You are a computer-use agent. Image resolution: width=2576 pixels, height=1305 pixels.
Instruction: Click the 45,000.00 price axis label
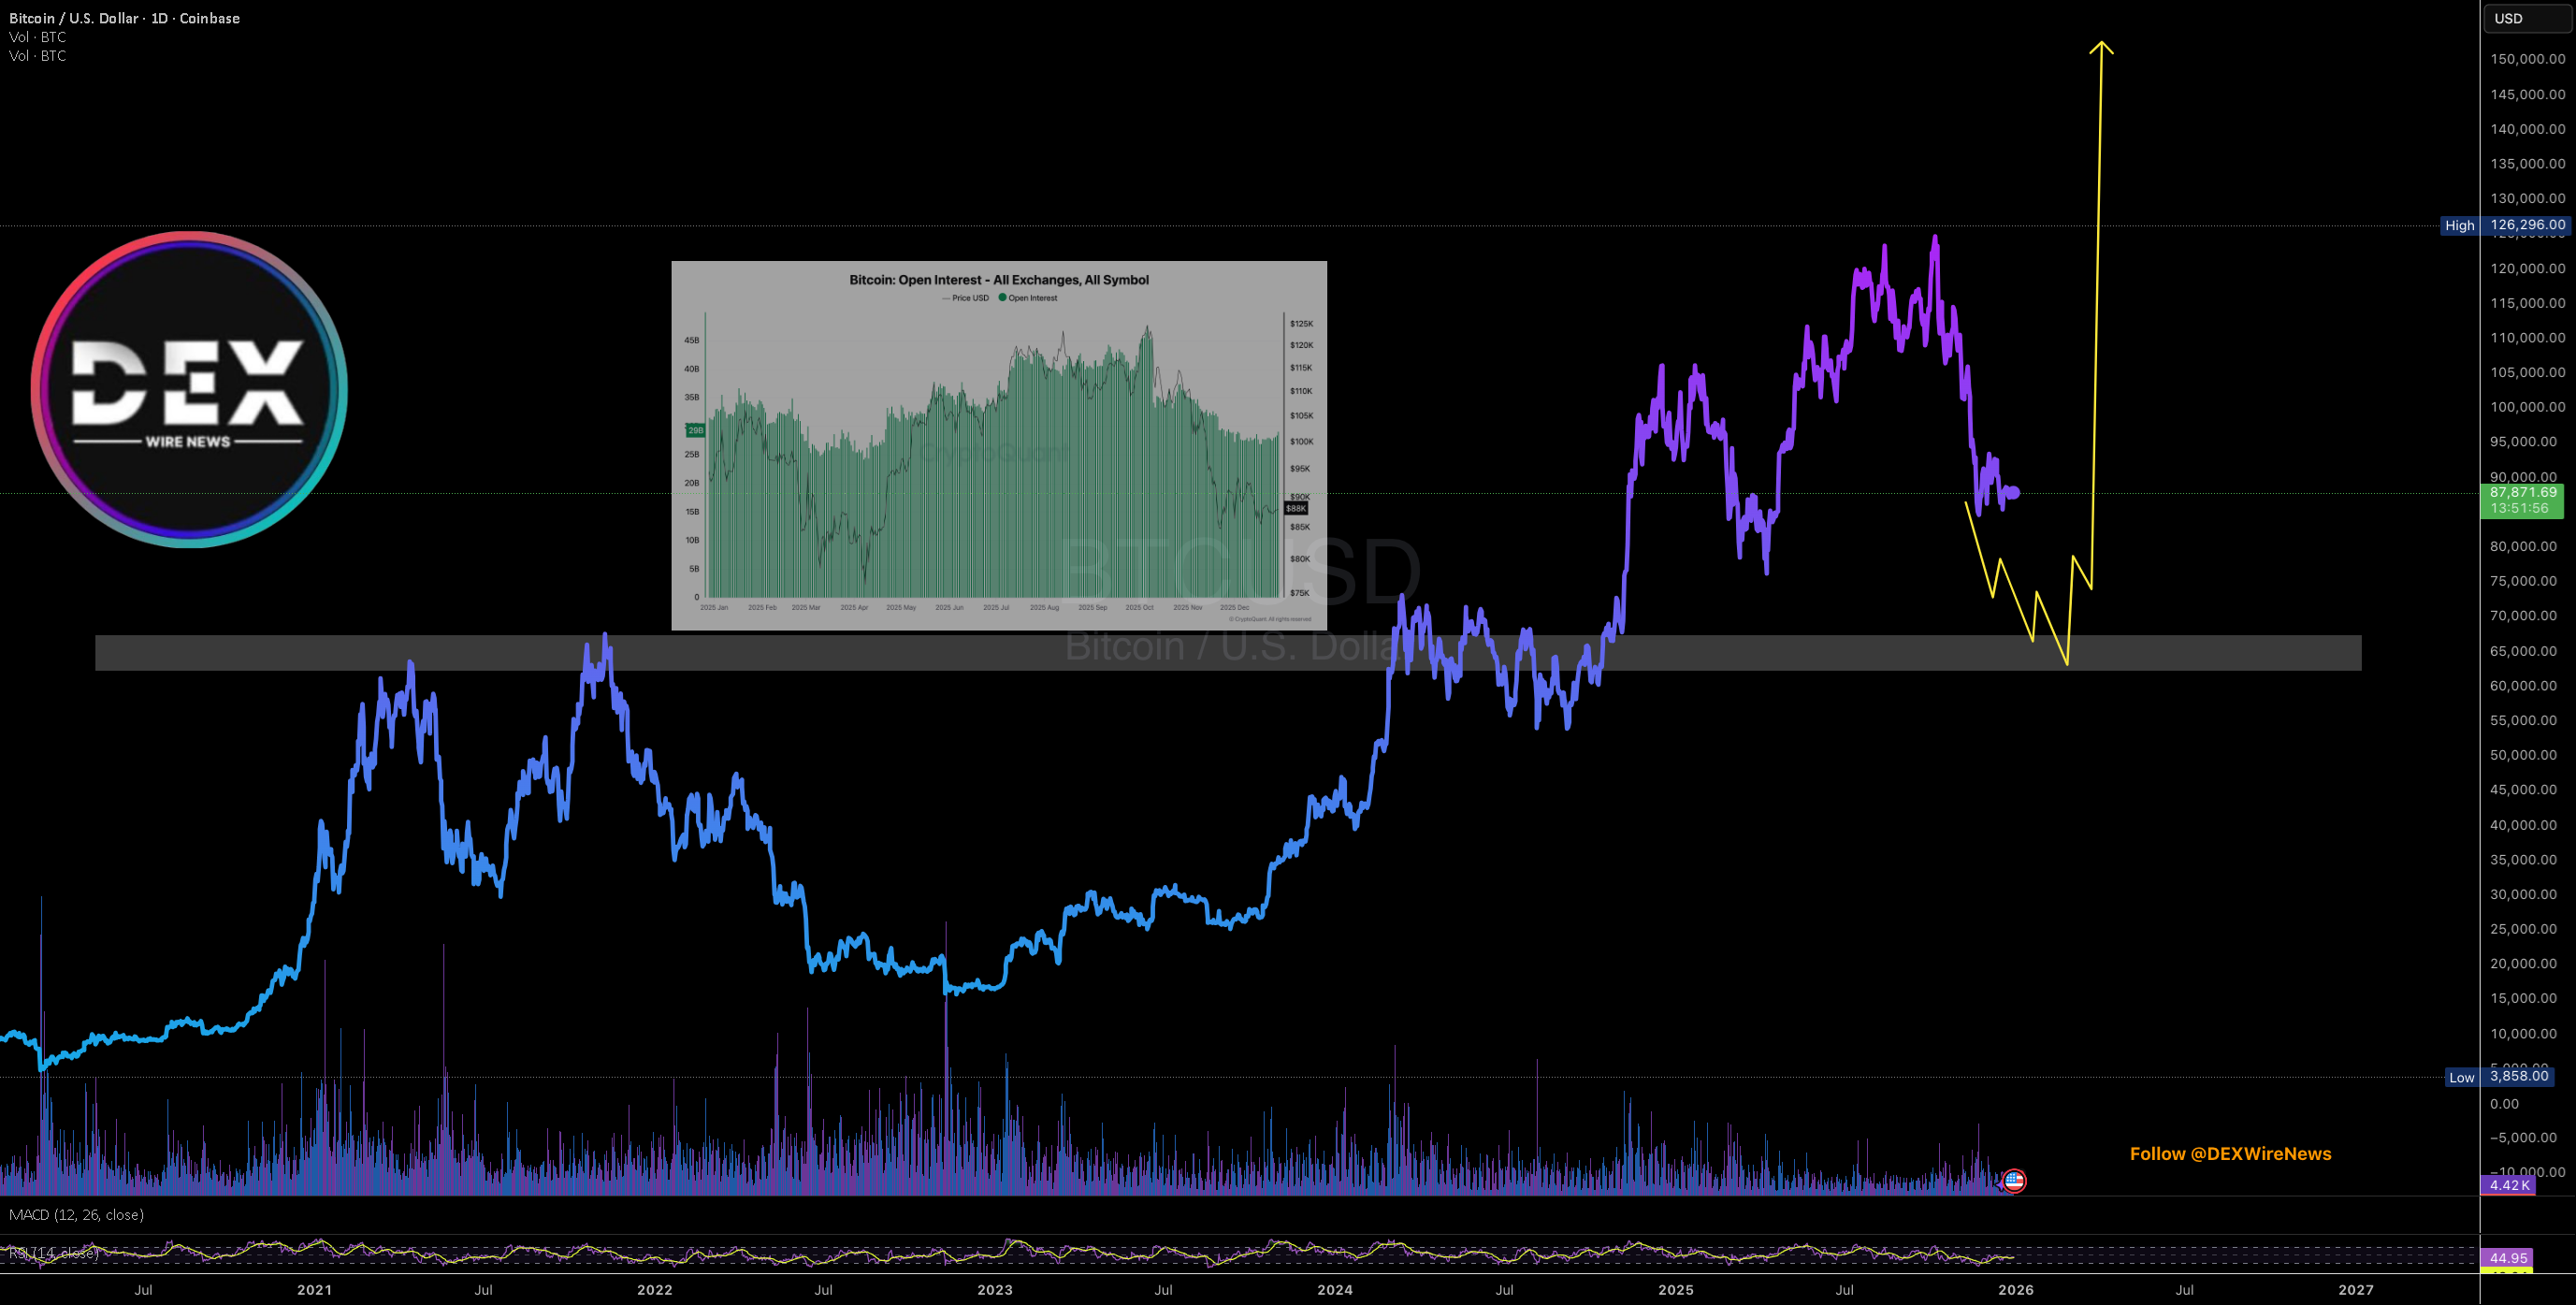2523,790
